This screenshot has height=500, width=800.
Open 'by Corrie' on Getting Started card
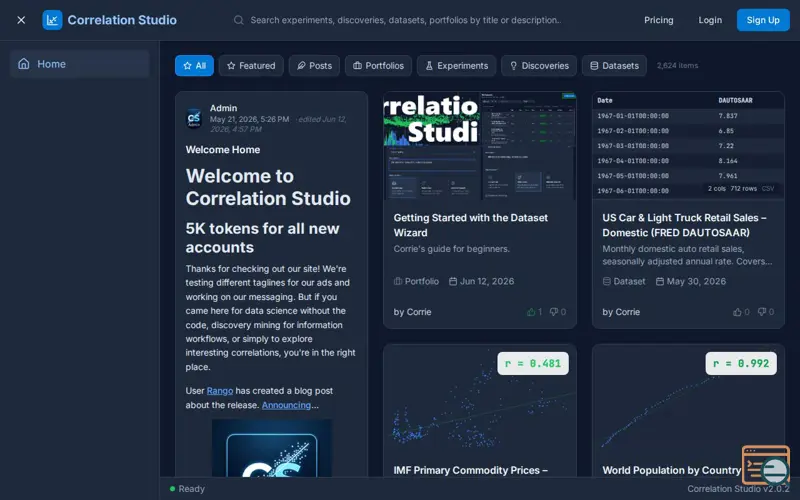(x=412, y=312)
